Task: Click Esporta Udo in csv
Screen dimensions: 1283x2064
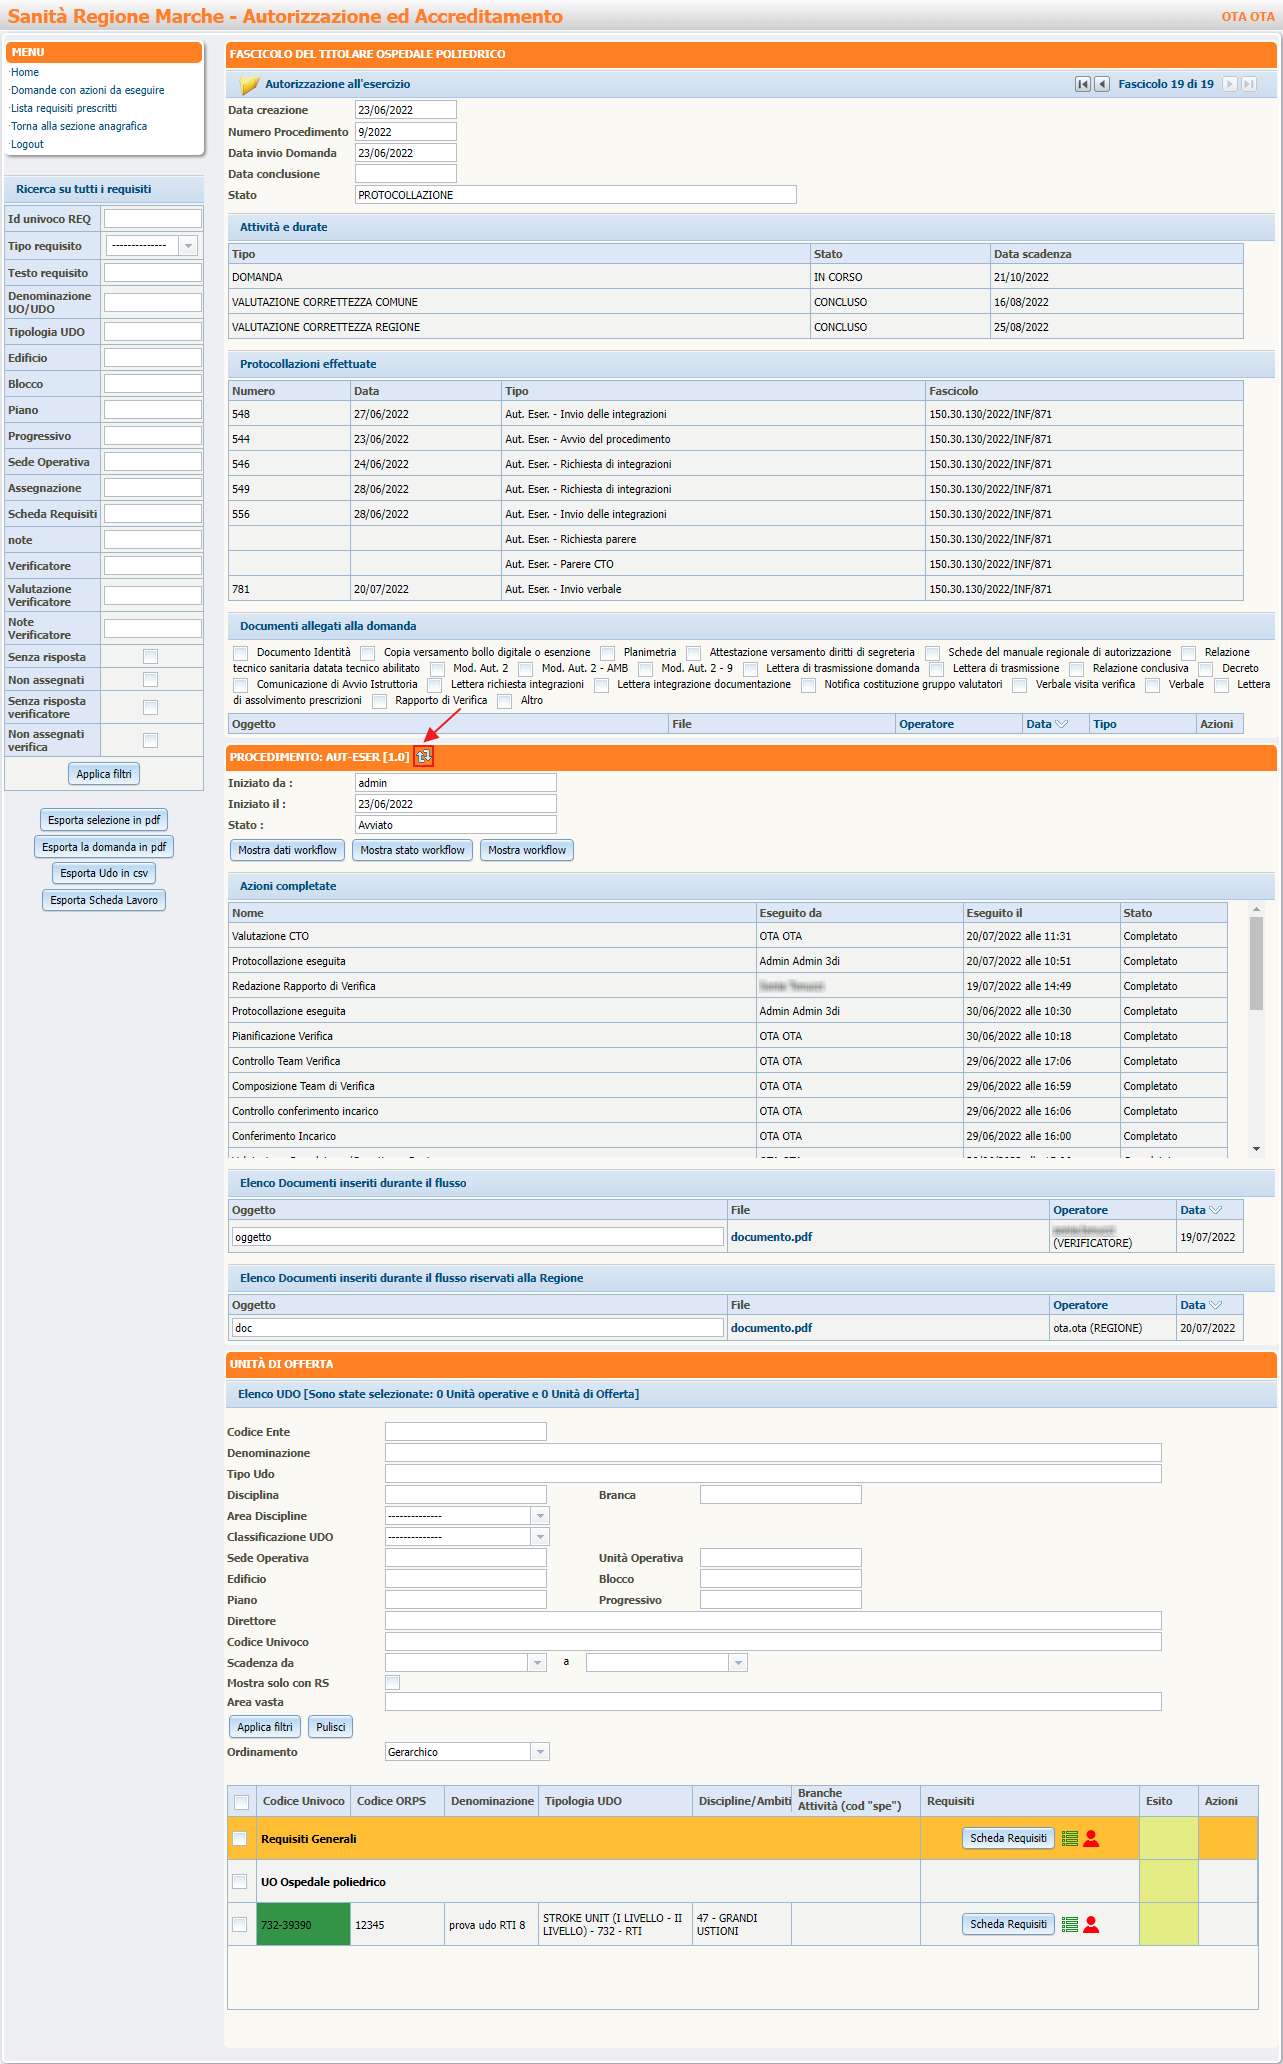Action: (x=104, y=873)
